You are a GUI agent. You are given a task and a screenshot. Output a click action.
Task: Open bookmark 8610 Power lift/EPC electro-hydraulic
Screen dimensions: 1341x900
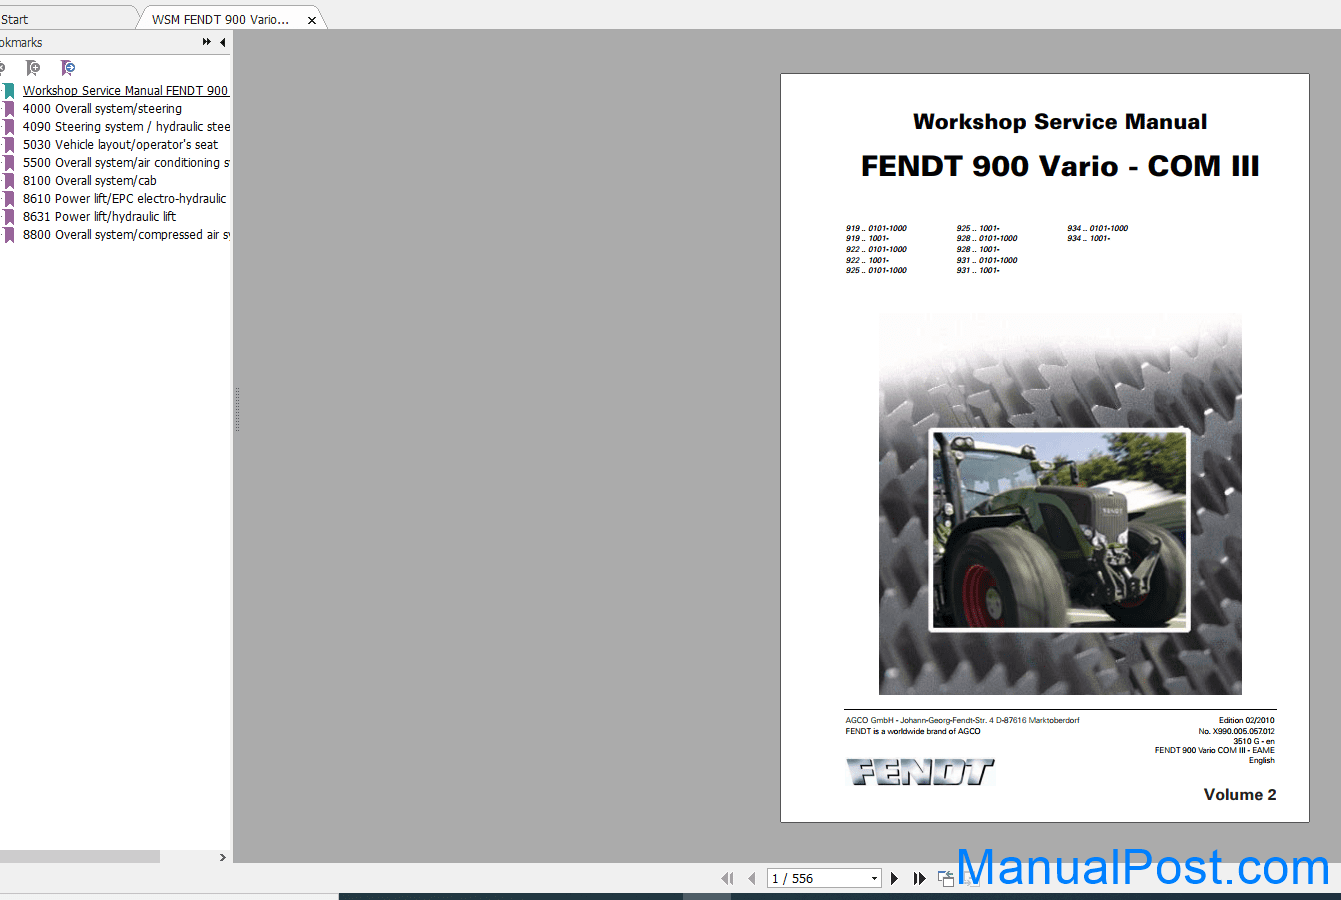(x=125, y=199)
